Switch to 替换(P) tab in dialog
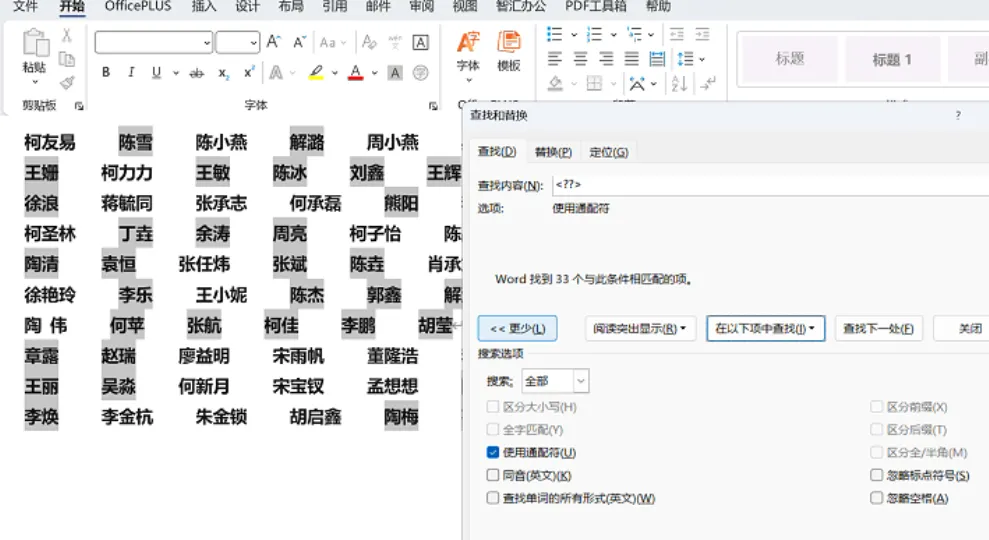The image size is (989, 540). click(553, 152)
